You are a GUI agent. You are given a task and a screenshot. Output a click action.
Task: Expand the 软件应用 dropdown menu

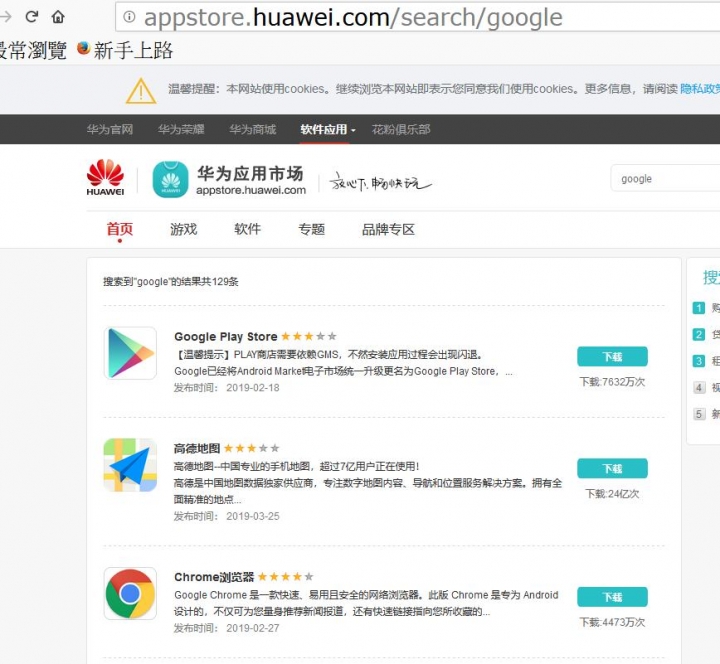[328, 129]
